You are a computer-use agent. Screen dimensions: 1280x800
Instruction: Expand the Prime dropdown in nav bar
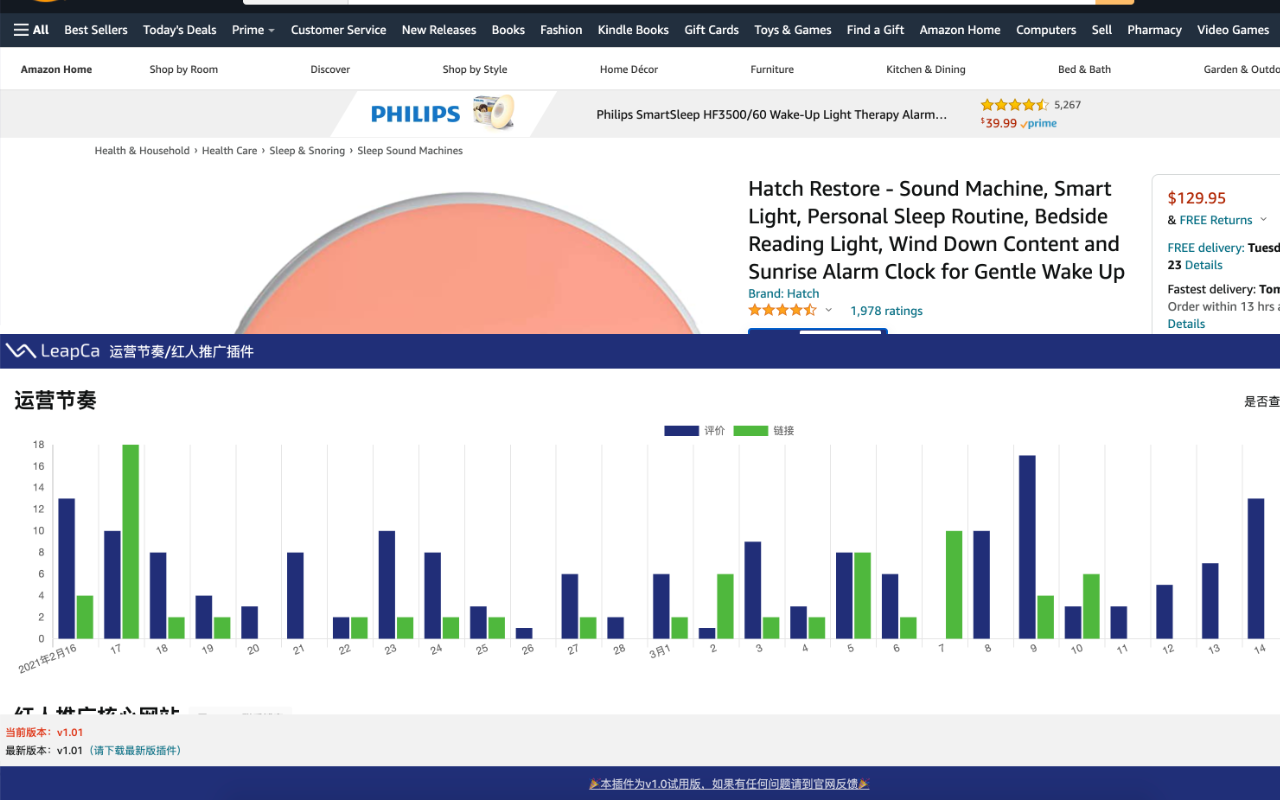coord(252,30)
